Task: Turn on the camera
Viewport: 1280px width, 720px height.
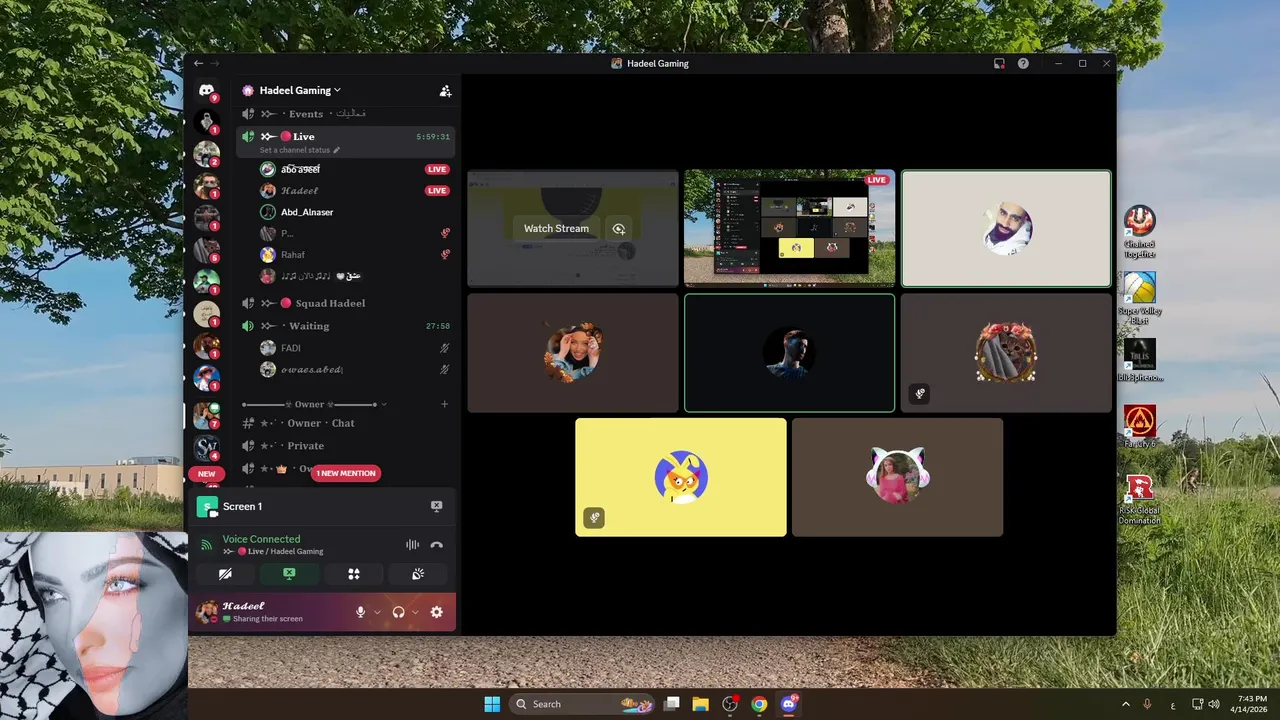Action: pos(225,574)
